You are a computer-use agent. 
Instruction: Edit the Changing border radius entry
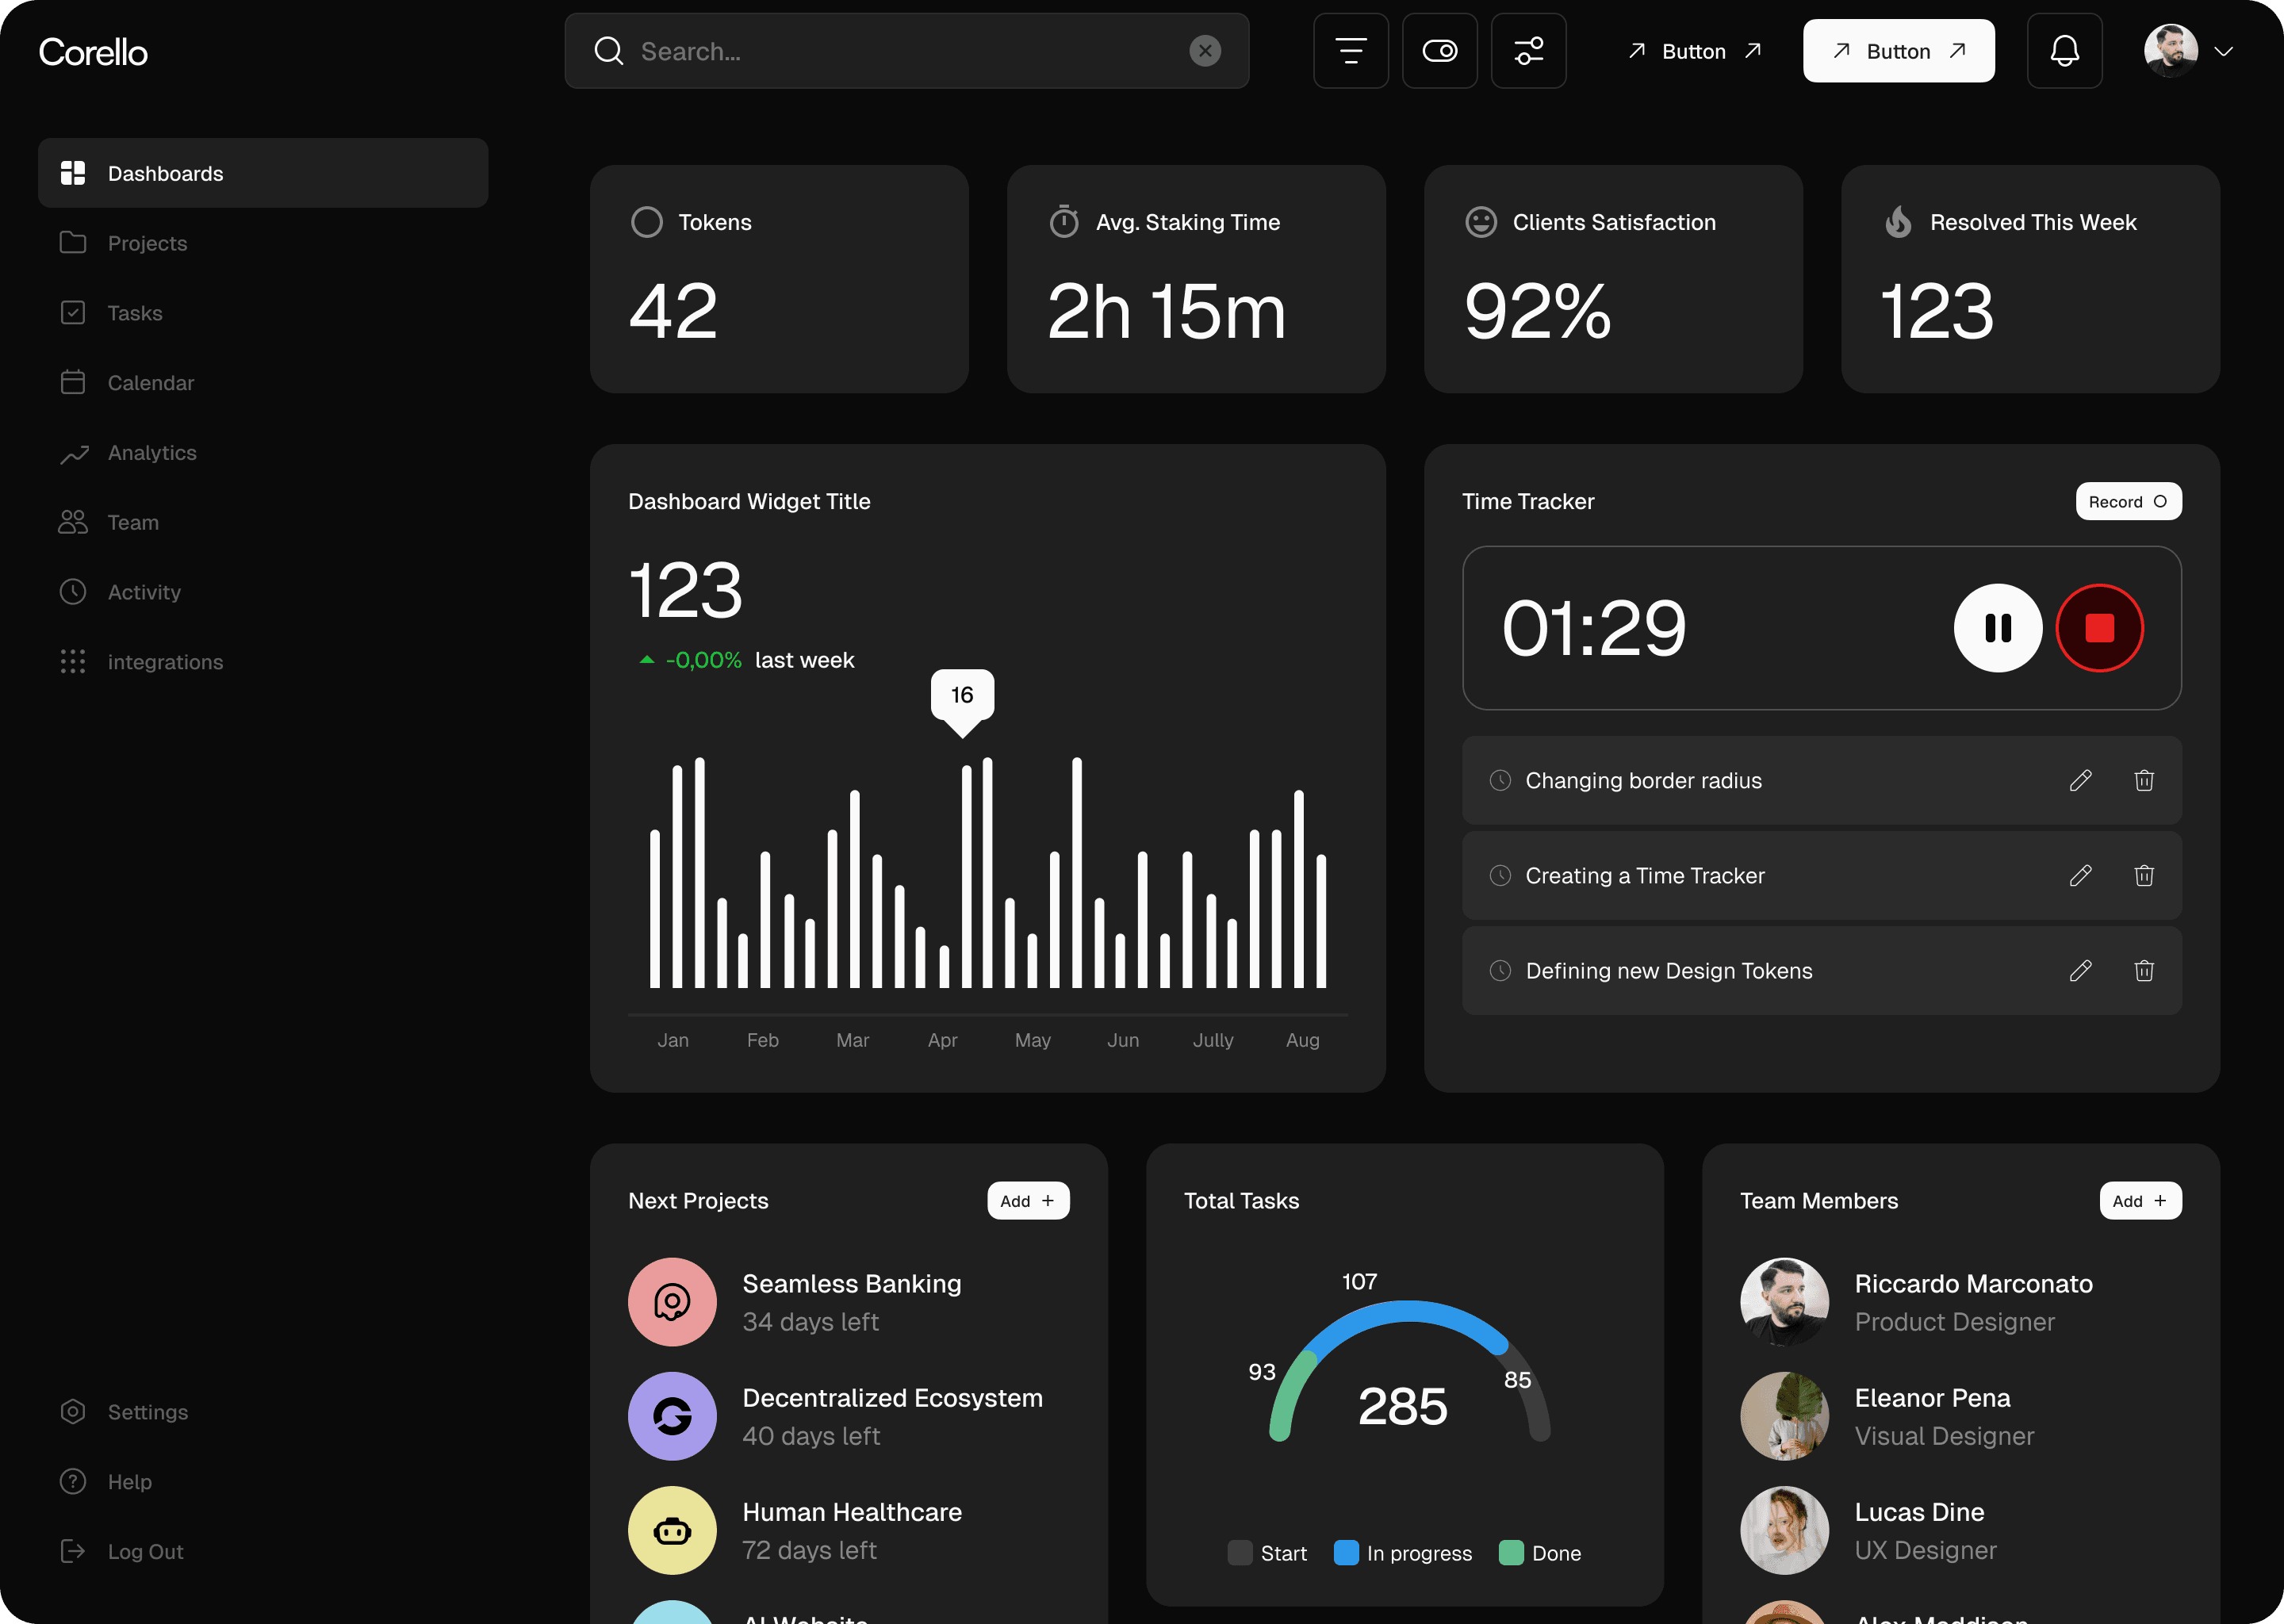pyautogui.click(x=2080, y=781)
